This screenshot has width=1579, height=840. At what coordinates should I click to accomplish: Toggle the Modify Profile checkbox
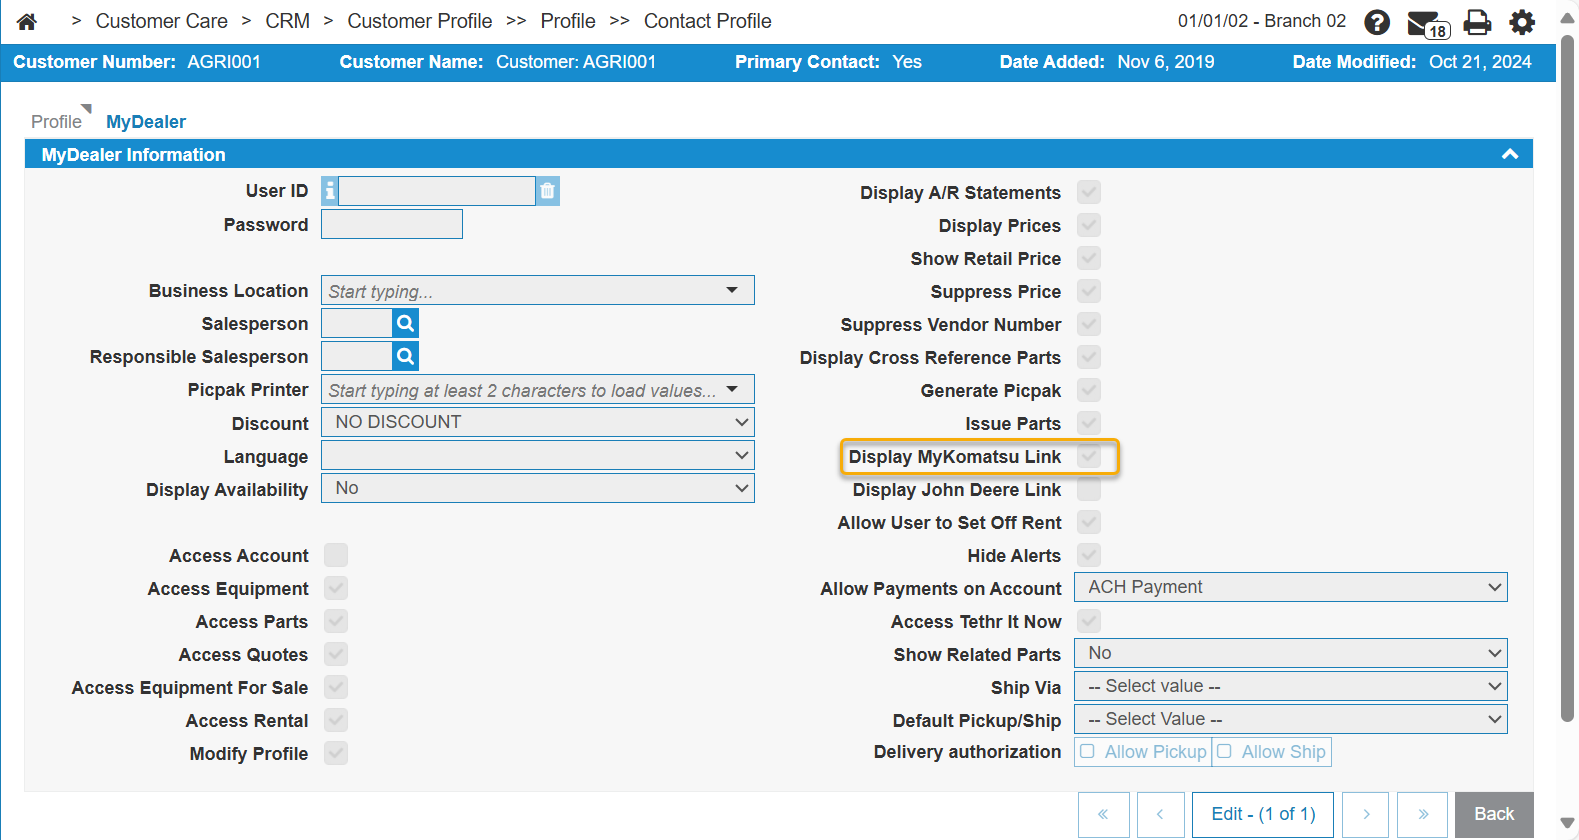[336, 753]
